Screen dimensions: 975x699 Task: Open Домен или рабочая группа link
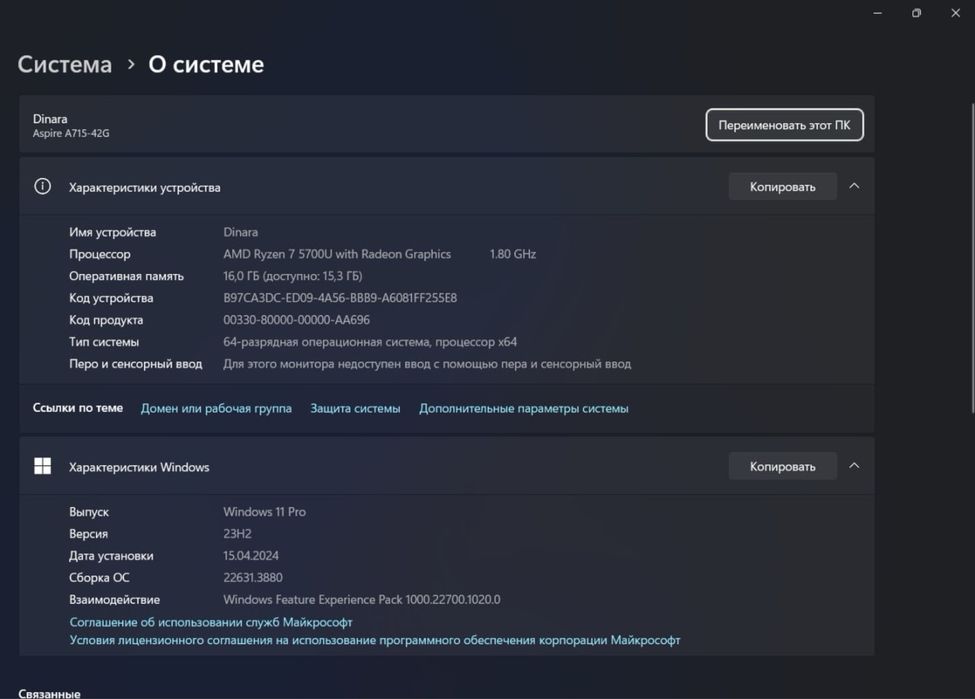click(x=216, y=409)
